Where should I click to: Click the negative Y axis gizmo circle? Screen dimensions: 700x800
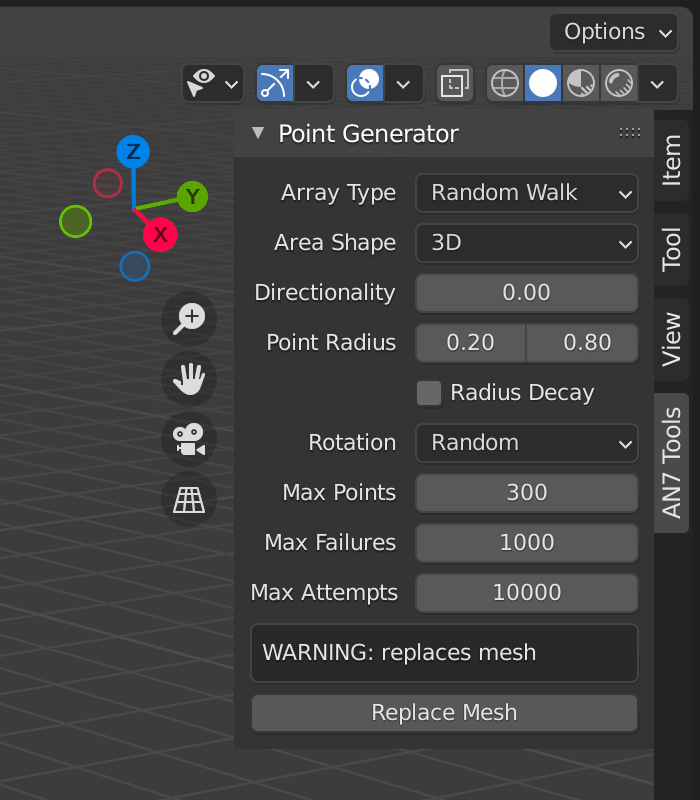pyautogui.click(x=76, y=221)
